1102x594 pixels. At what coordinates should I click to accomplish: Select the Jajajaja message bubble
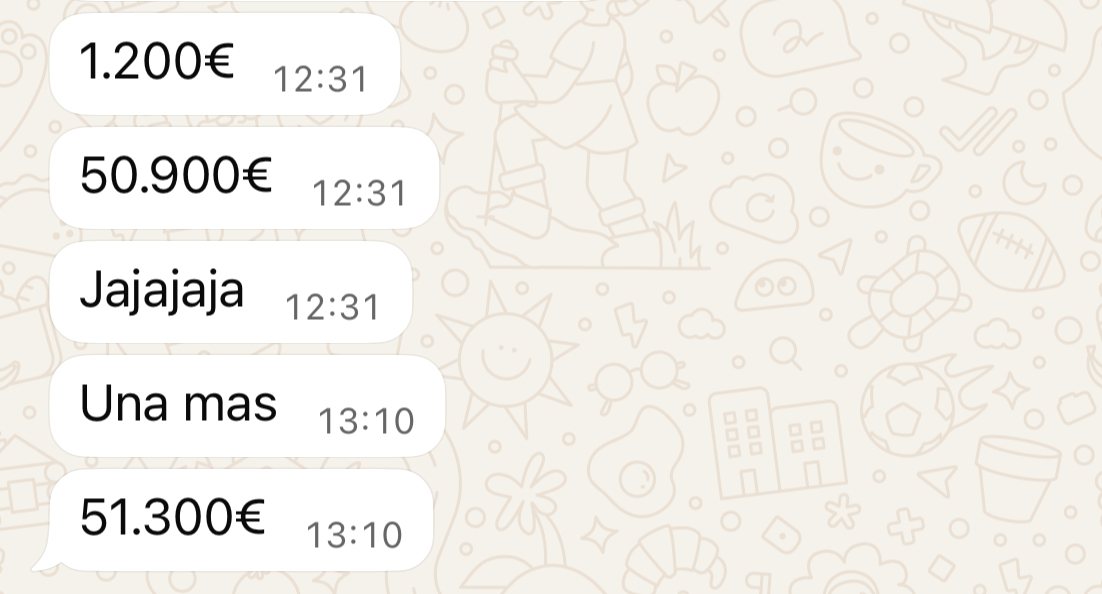[231, 292]
